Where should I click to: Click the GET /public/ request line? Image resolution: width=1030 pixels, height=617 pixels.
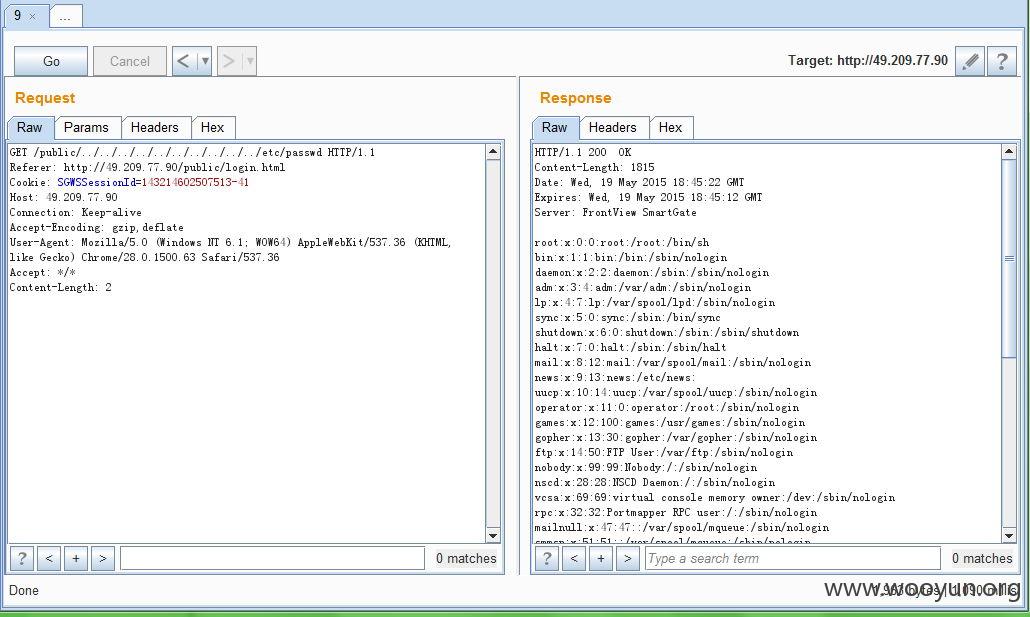[192, 152]
